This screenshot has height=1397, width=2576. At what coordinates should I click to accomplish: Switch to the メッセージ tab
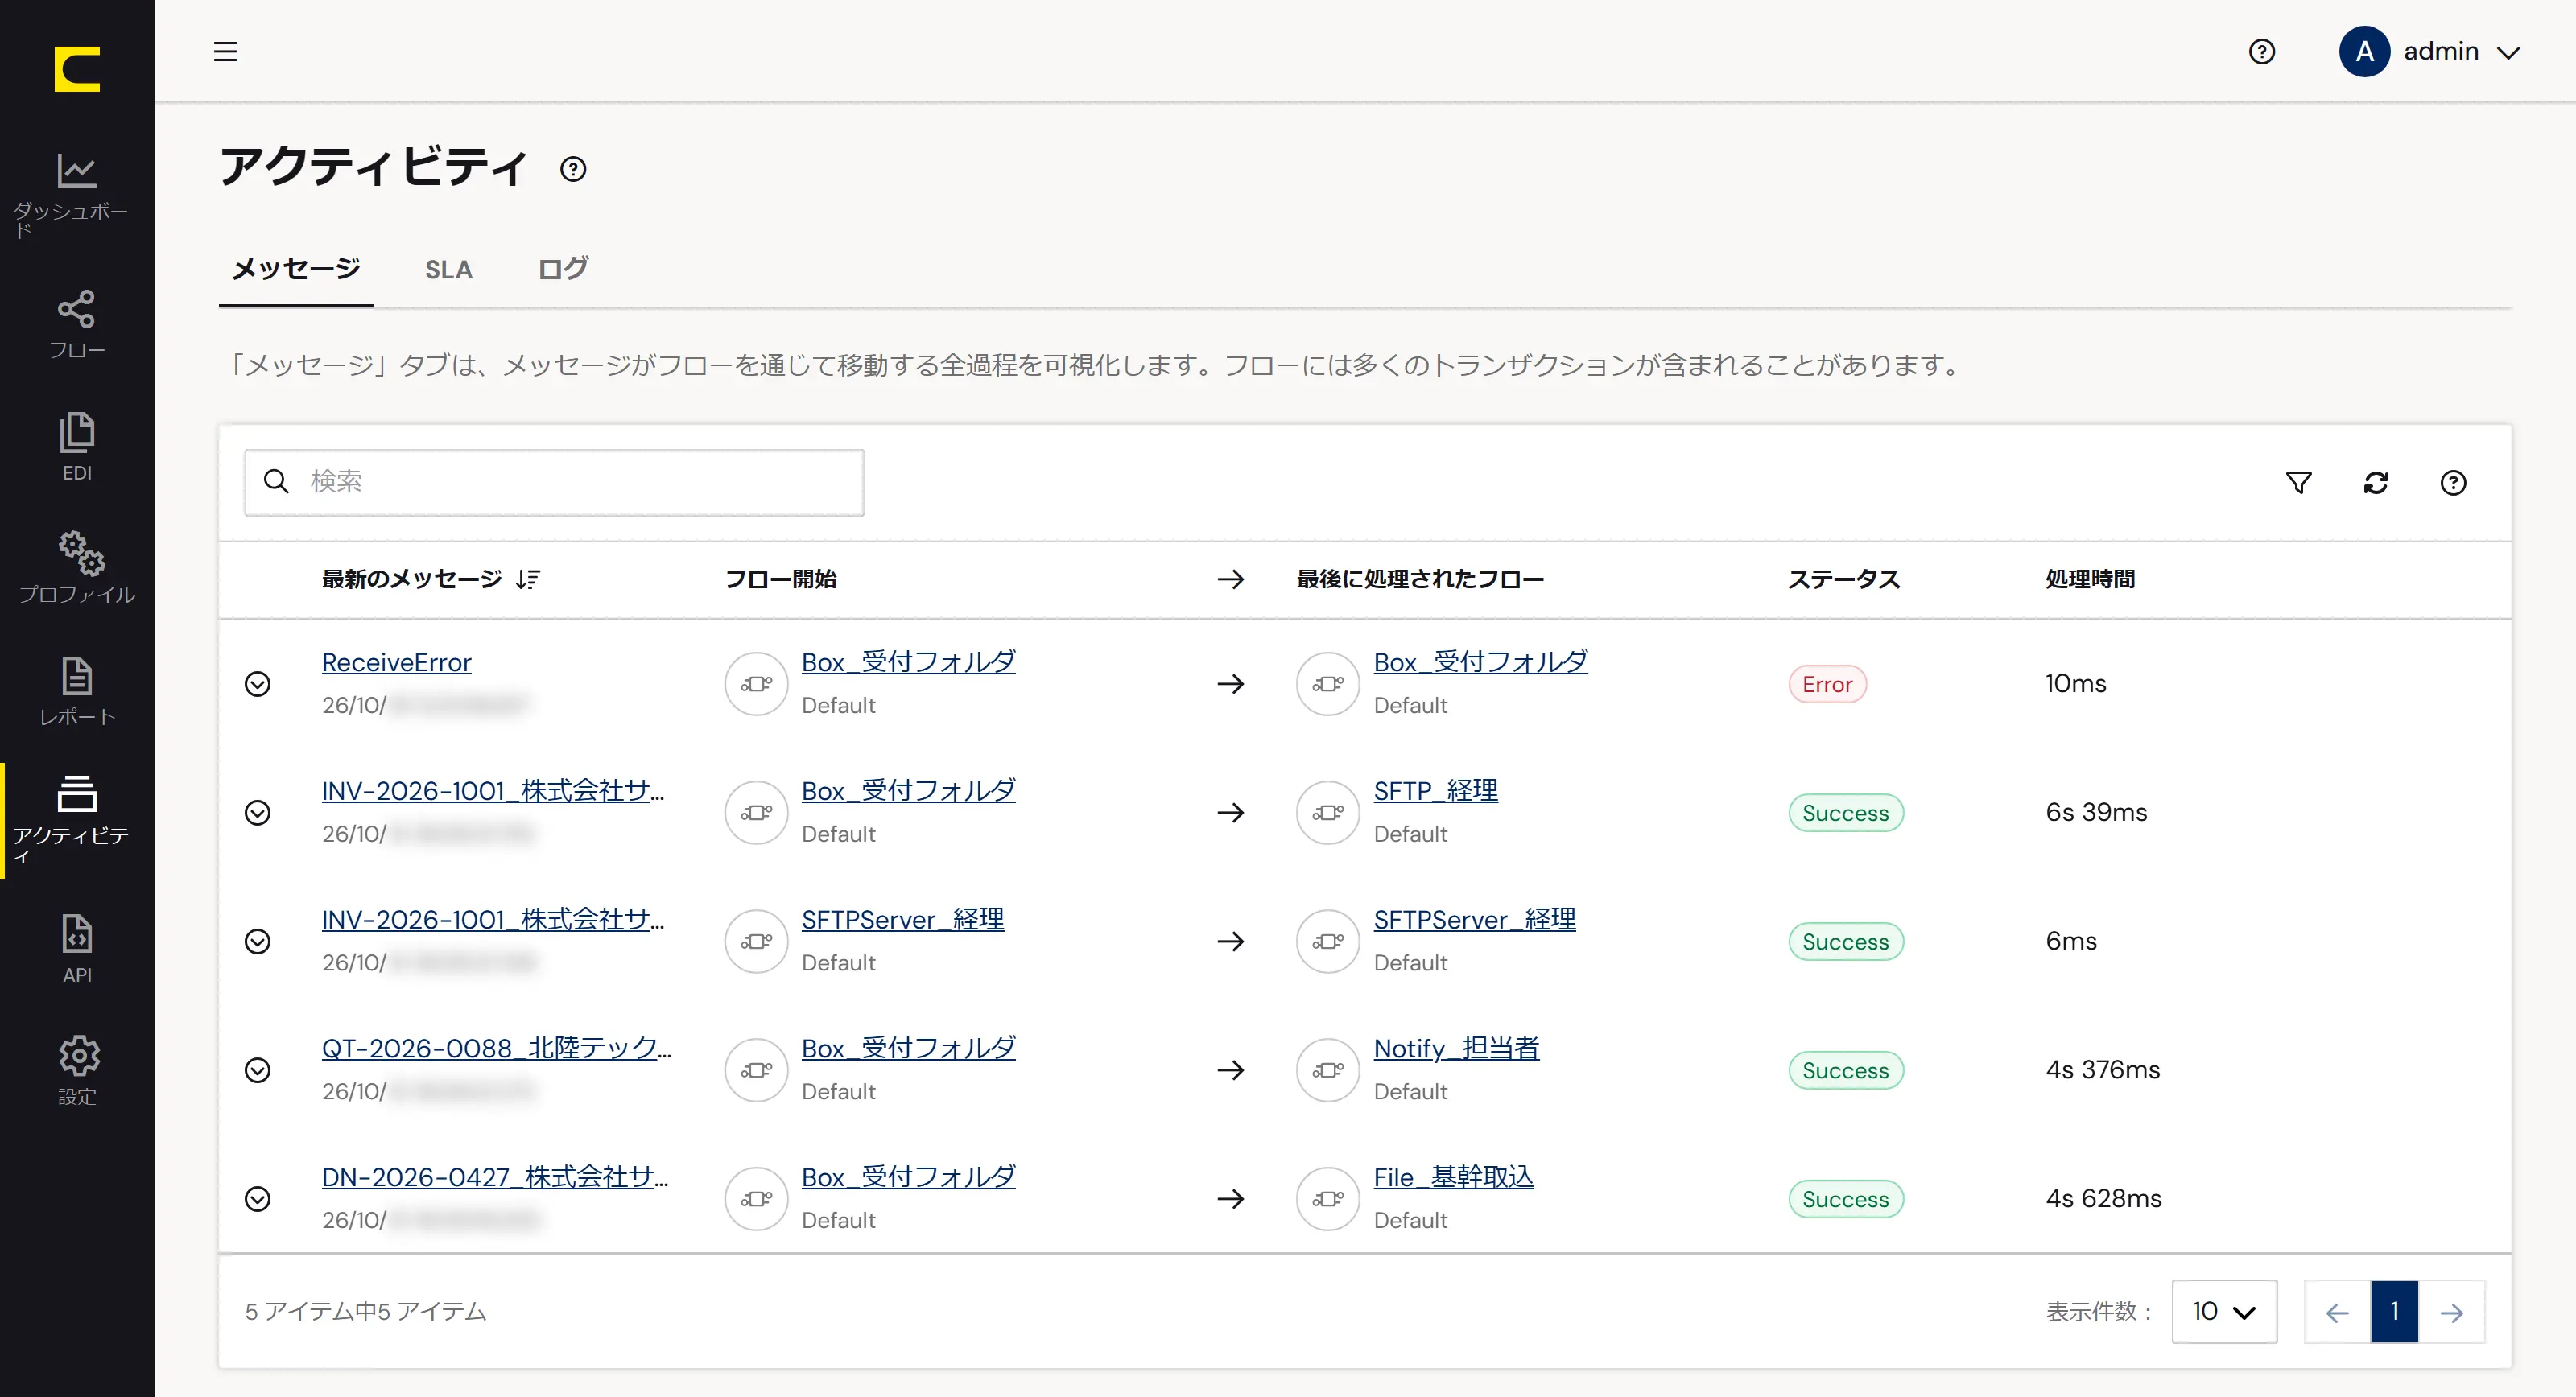(x=296, y=269)
